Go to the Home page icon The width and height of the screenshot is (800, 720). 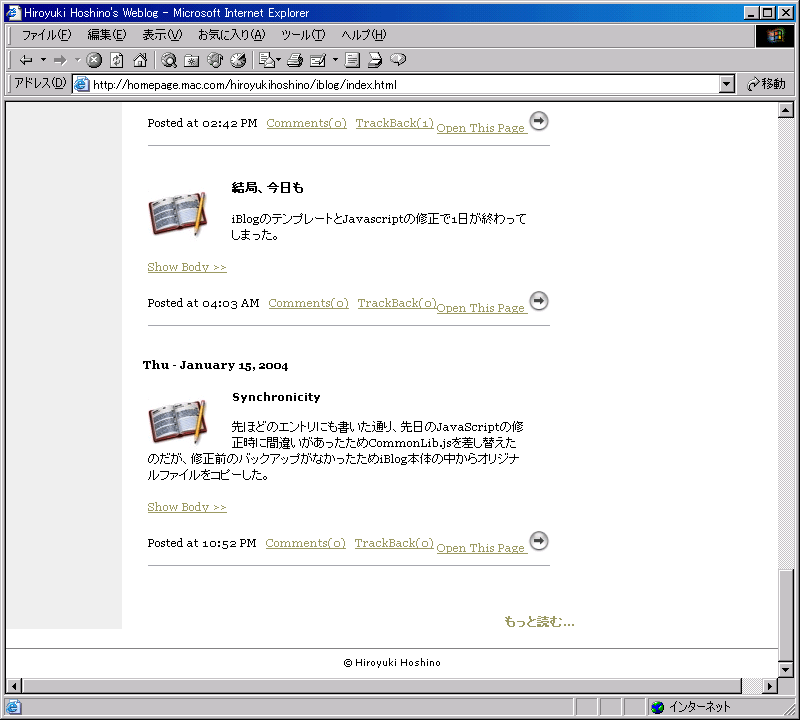pos(140,60)
